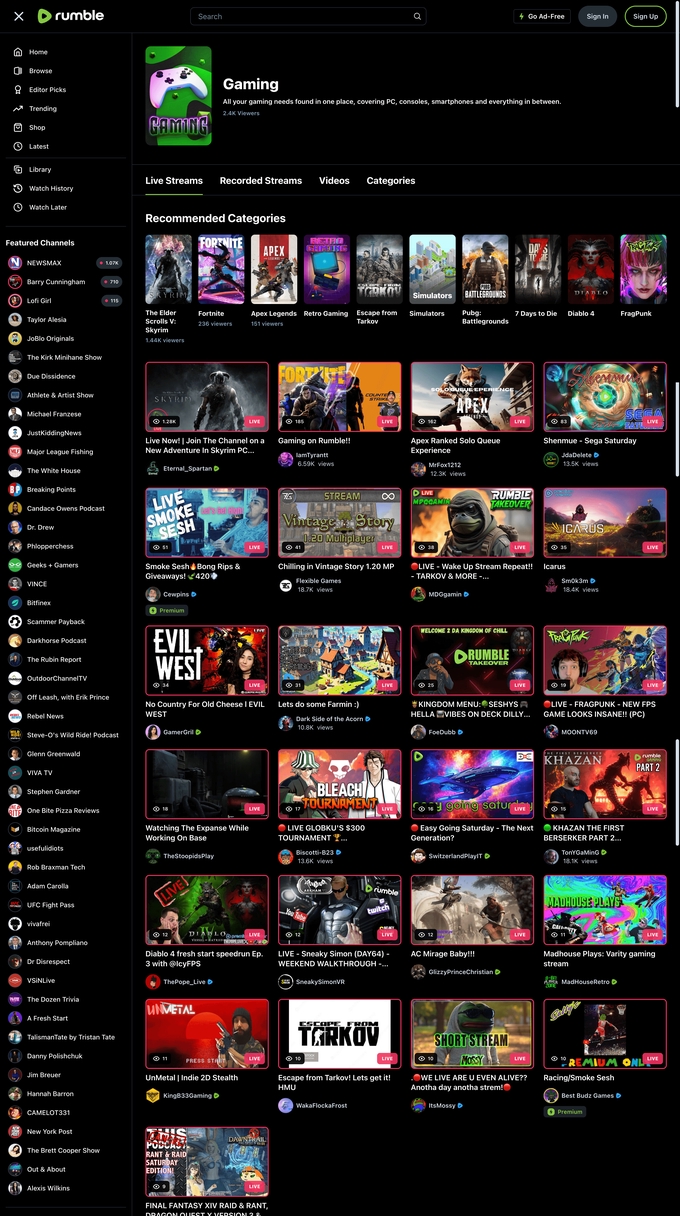The image size is (680, 1216).
Task: Open Lofi Girl channel avatar
Action: [15, 301]
